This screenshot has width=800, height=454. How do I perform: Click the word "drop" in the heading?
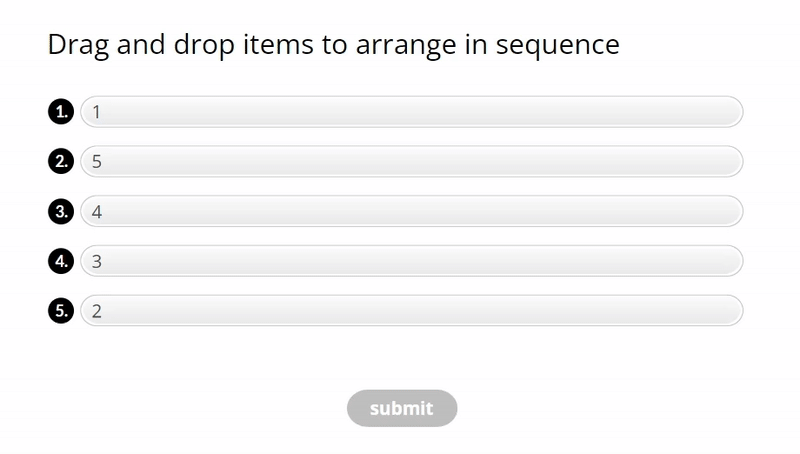pos(204,45)
